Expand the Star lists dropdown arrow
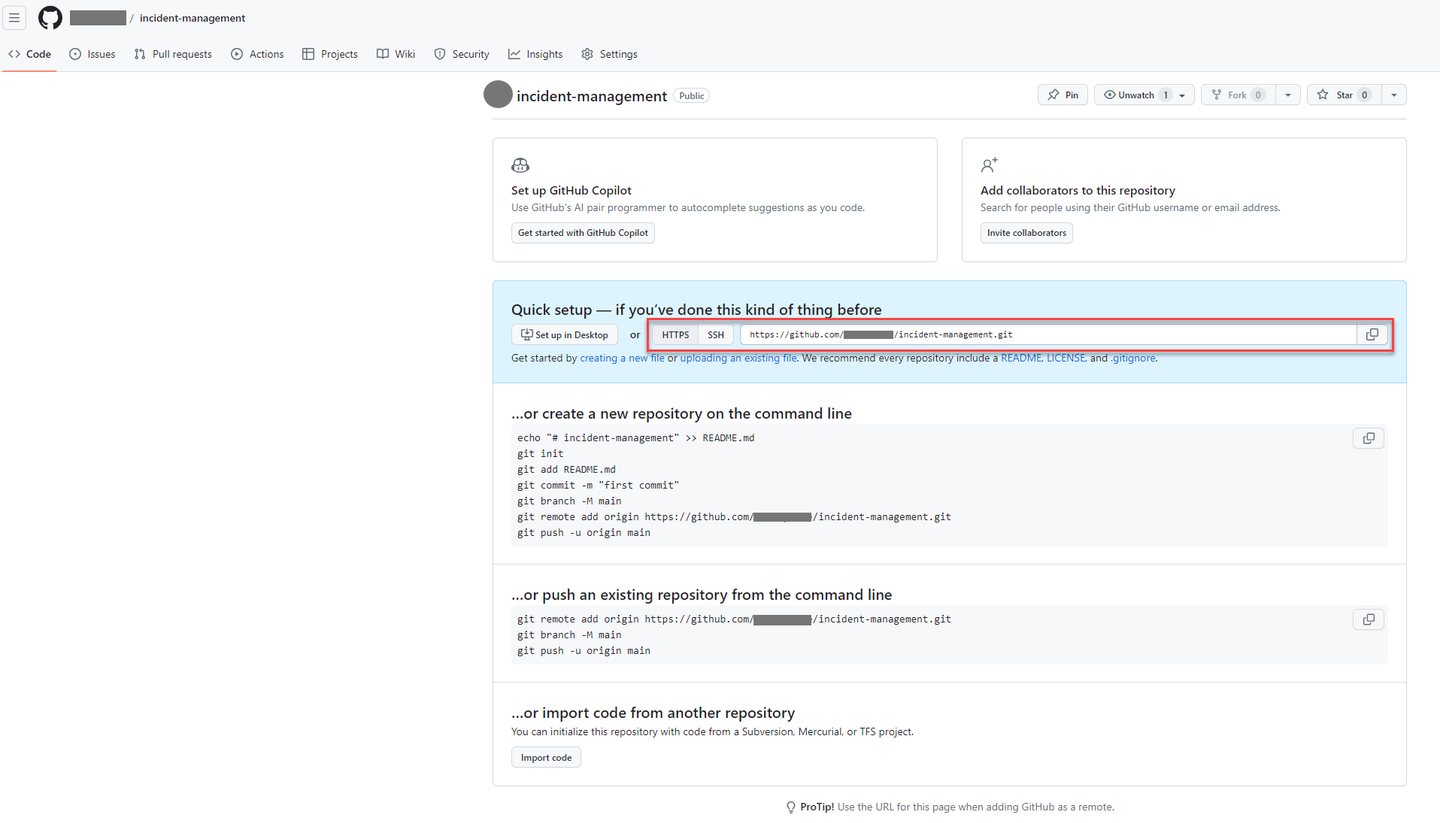1440x823 pixels. click(x=1394, y=95)
